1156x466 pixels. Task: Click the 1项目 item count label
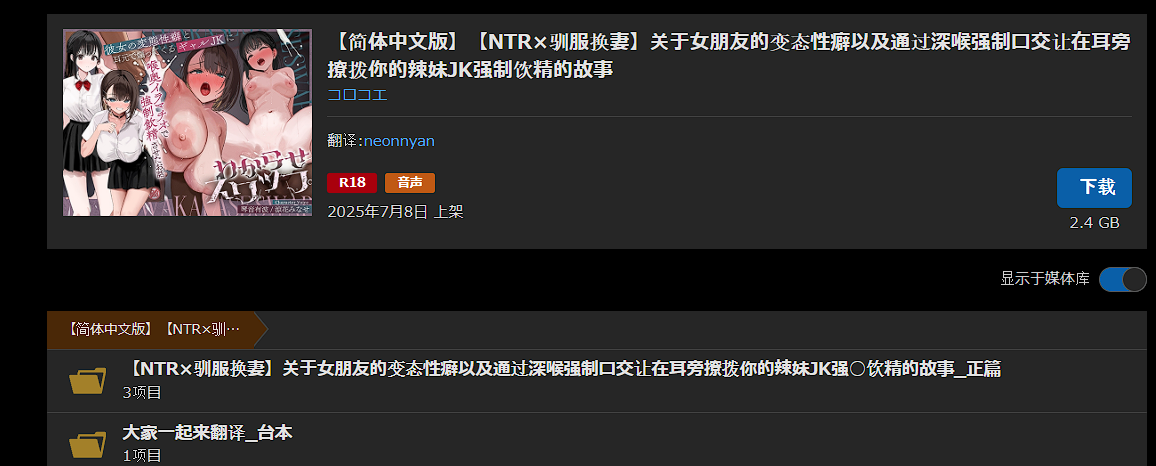coord(142,455)
